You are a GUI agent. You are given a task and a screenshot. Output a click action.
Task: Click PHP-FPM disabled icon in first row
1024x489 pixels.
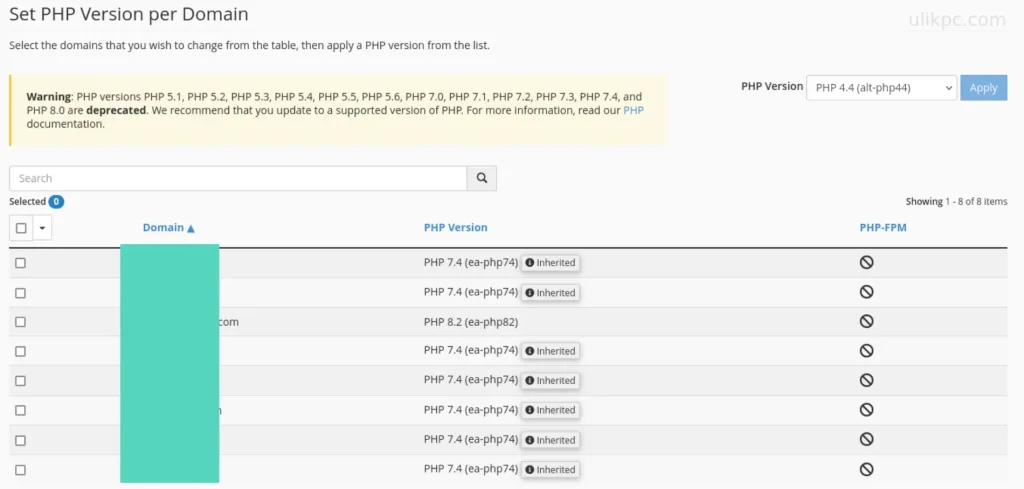coord(866,263)
